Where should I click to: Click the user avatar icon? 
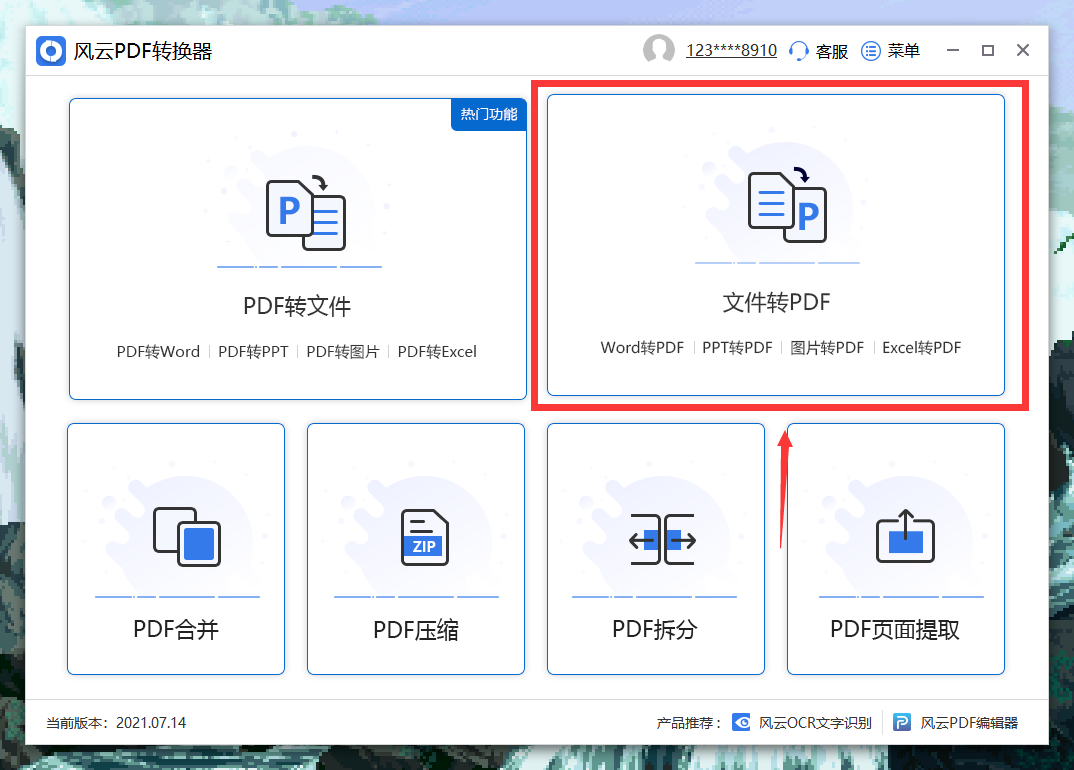click(x=658, y=50)
